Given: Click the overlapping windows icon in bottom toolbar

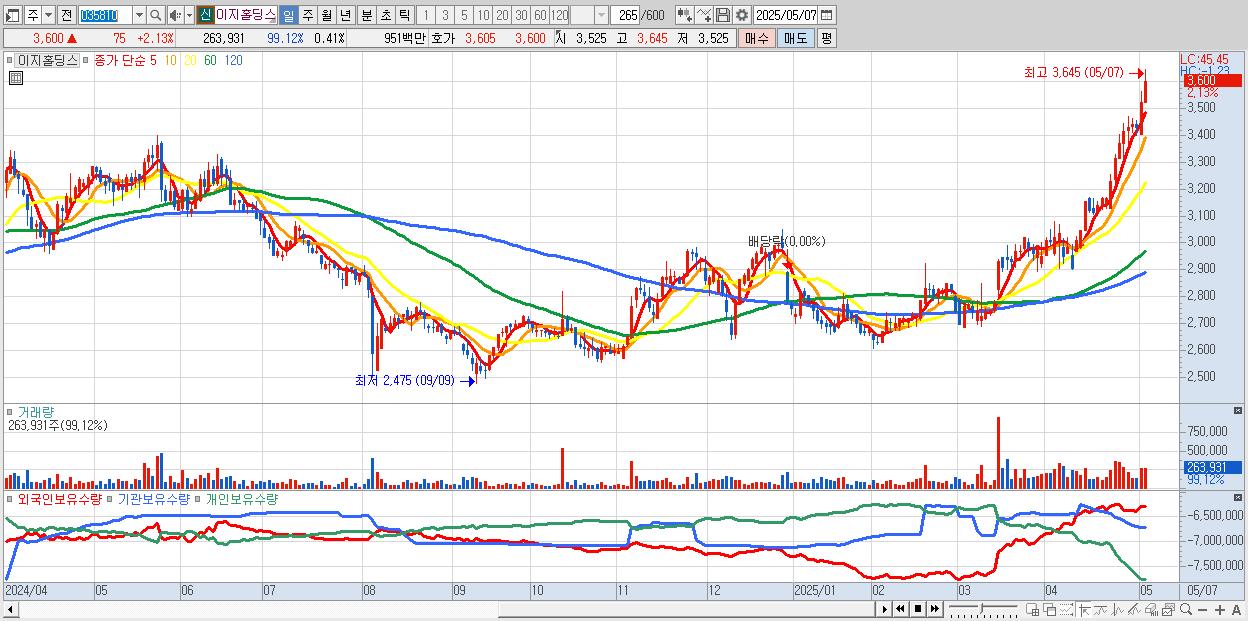Looking at the screenshot, I should (x=1050, y=609).
